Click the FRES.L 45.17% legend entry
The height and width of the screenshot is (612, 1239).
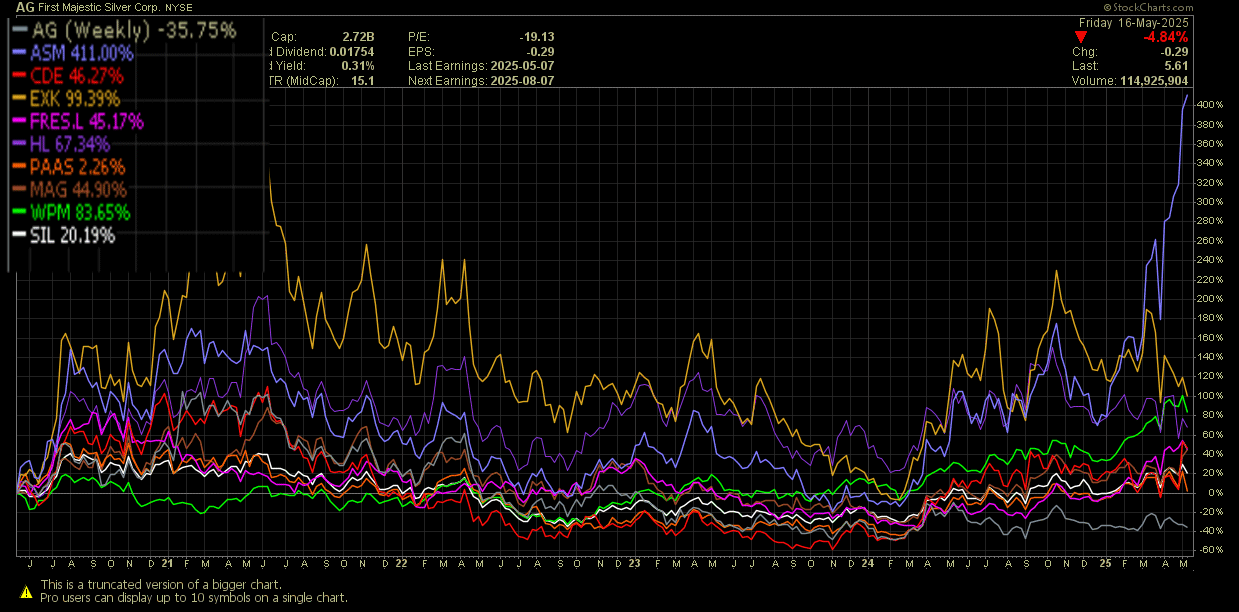86,122
